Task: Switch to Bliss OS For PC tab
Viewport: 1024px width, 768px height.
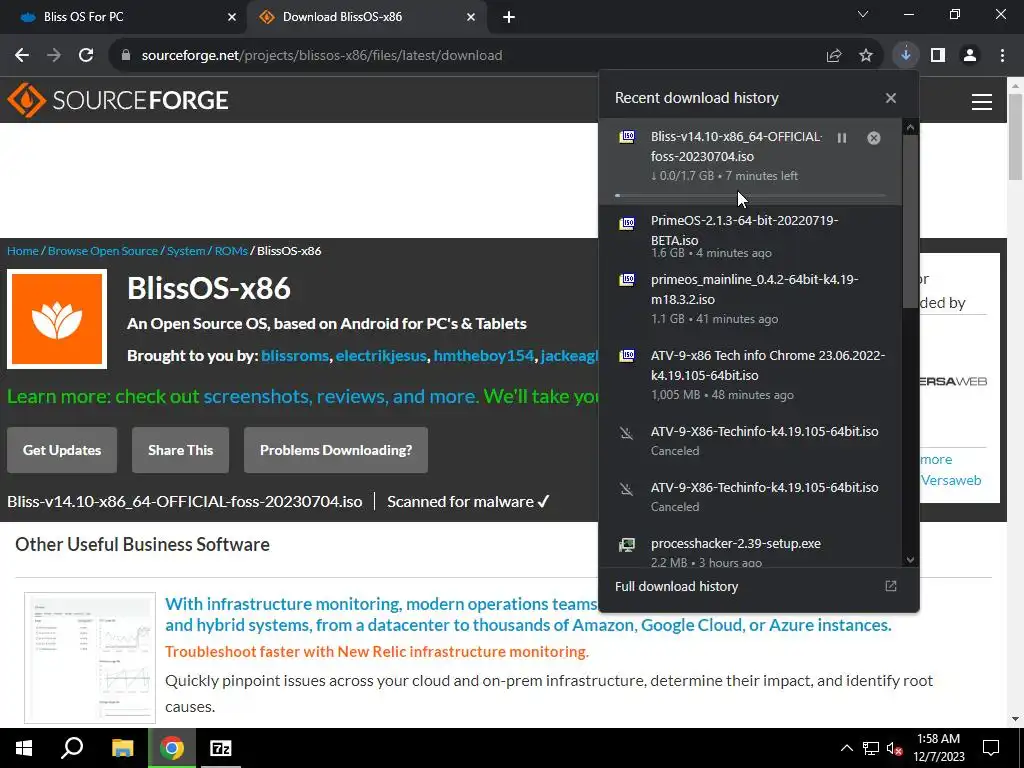Action: click(x=124, y=17)
